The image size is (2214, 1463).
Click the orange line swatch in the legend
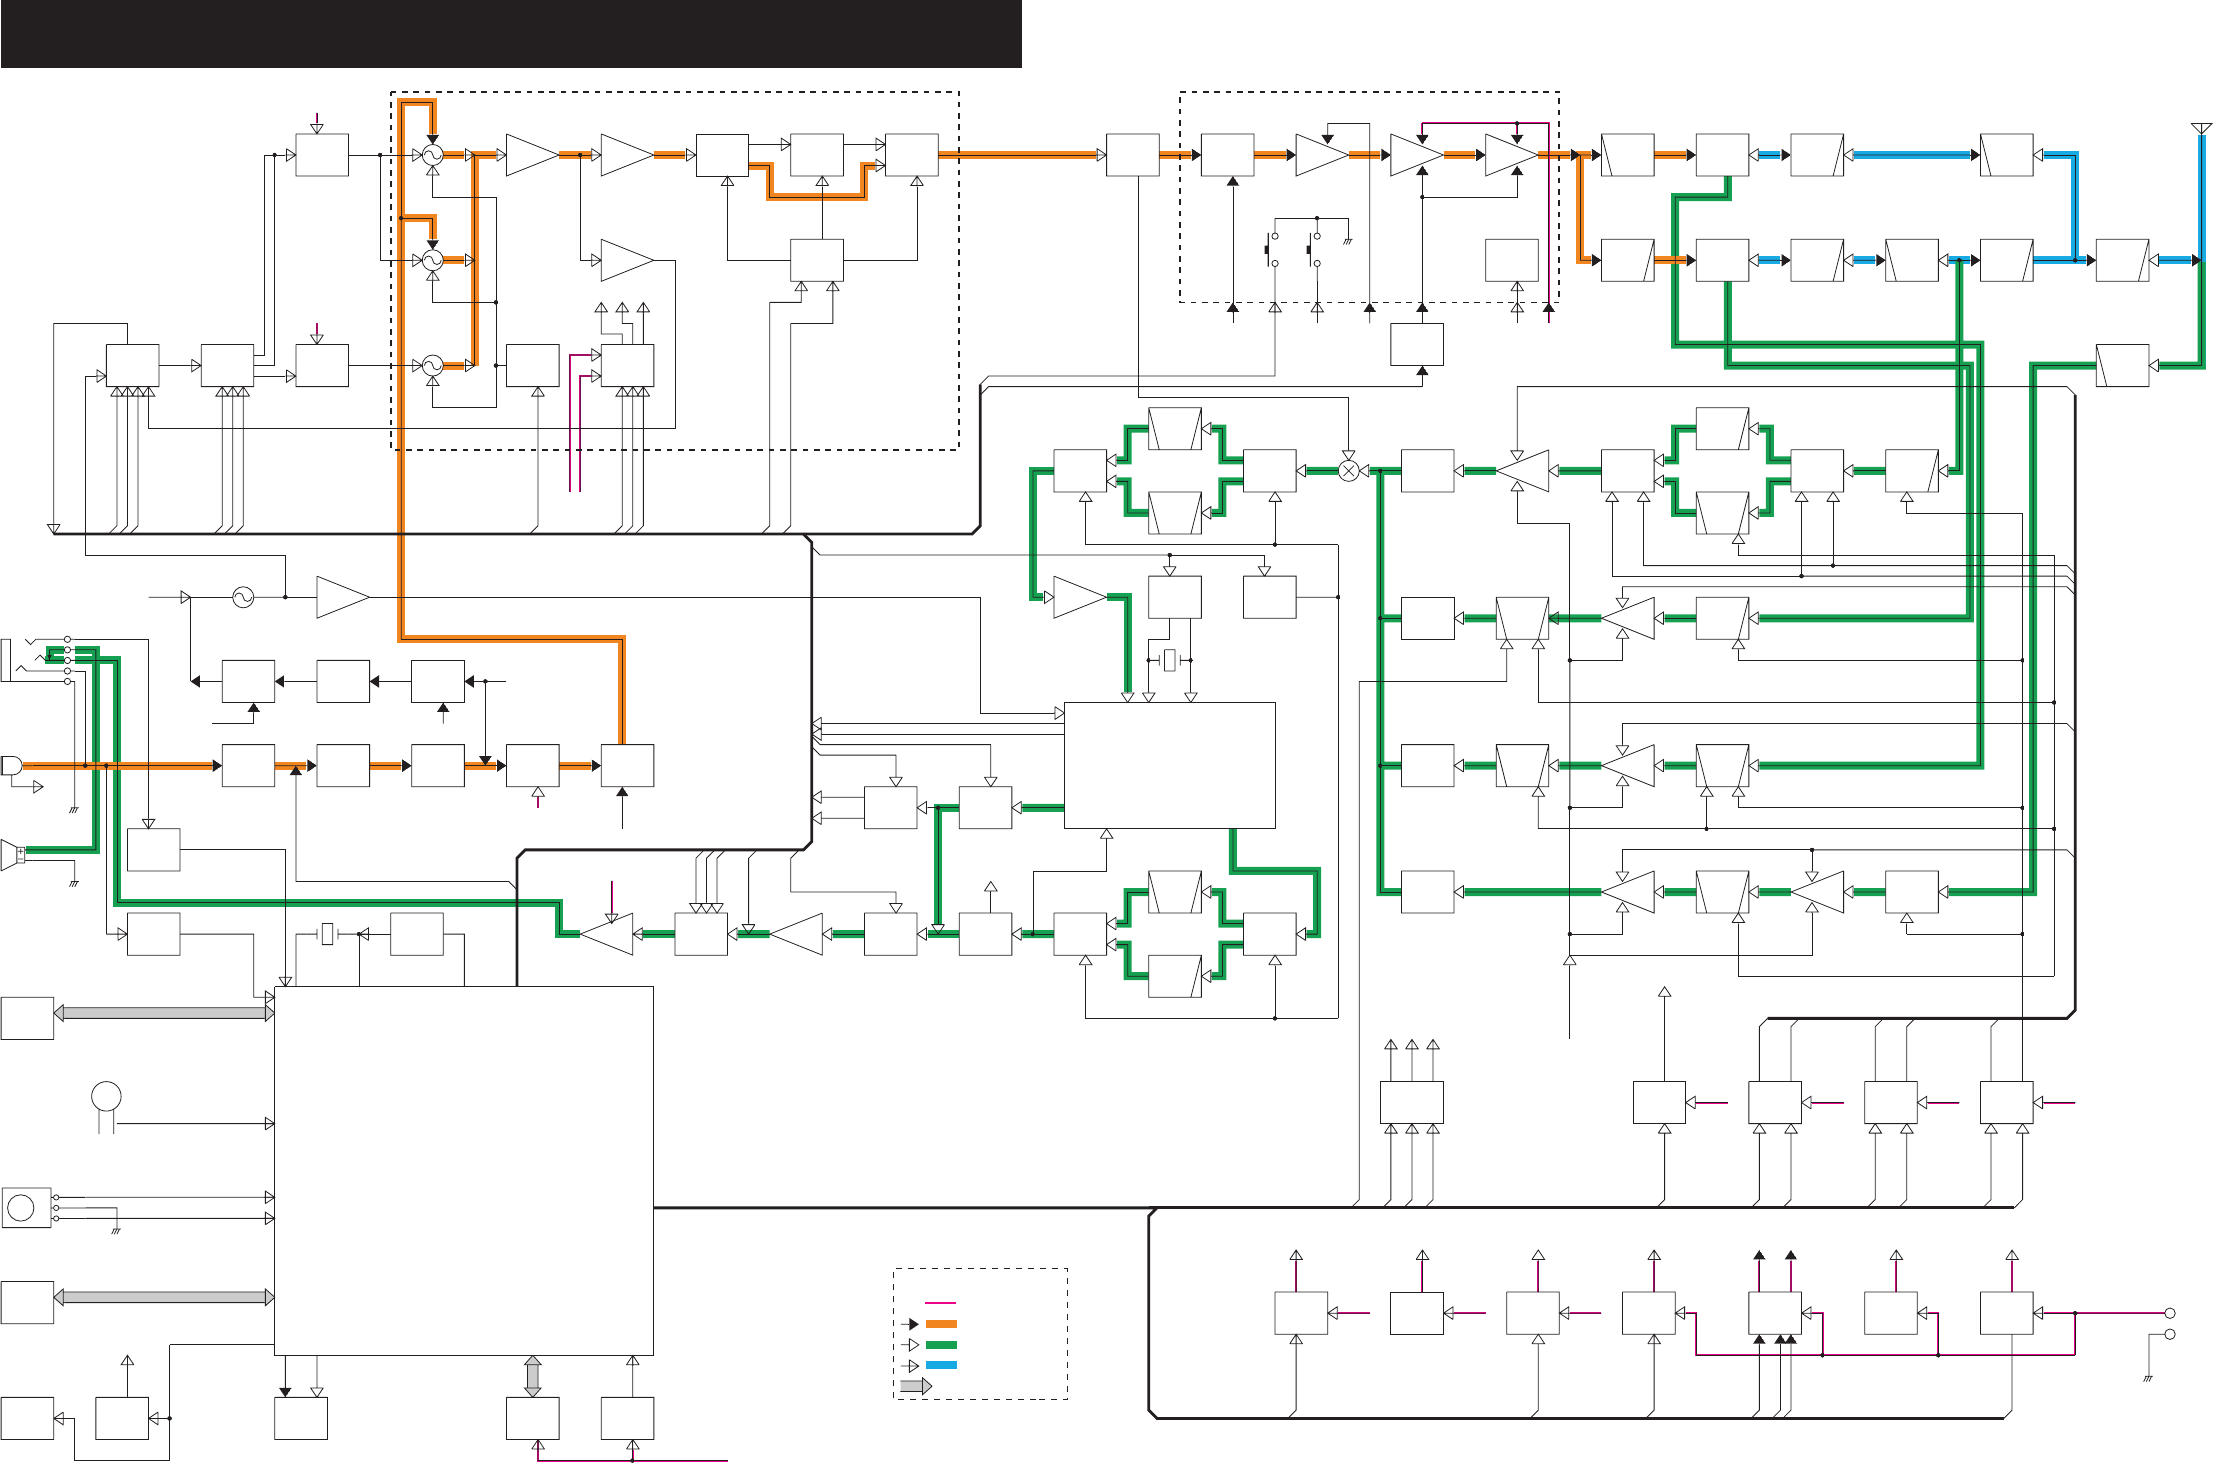(x=941, y=1324)
